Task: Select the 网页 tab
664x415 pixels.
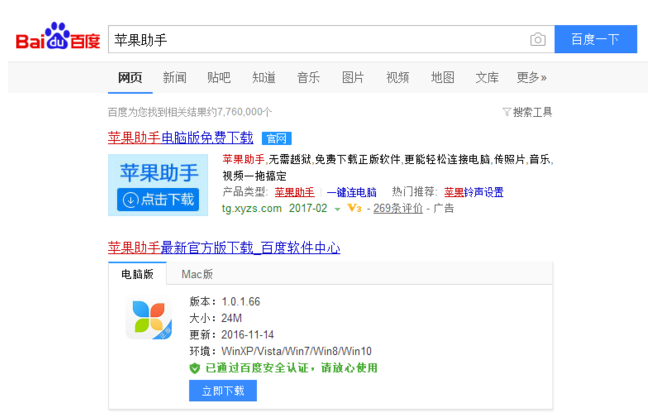Action: [x=130, y=77]
